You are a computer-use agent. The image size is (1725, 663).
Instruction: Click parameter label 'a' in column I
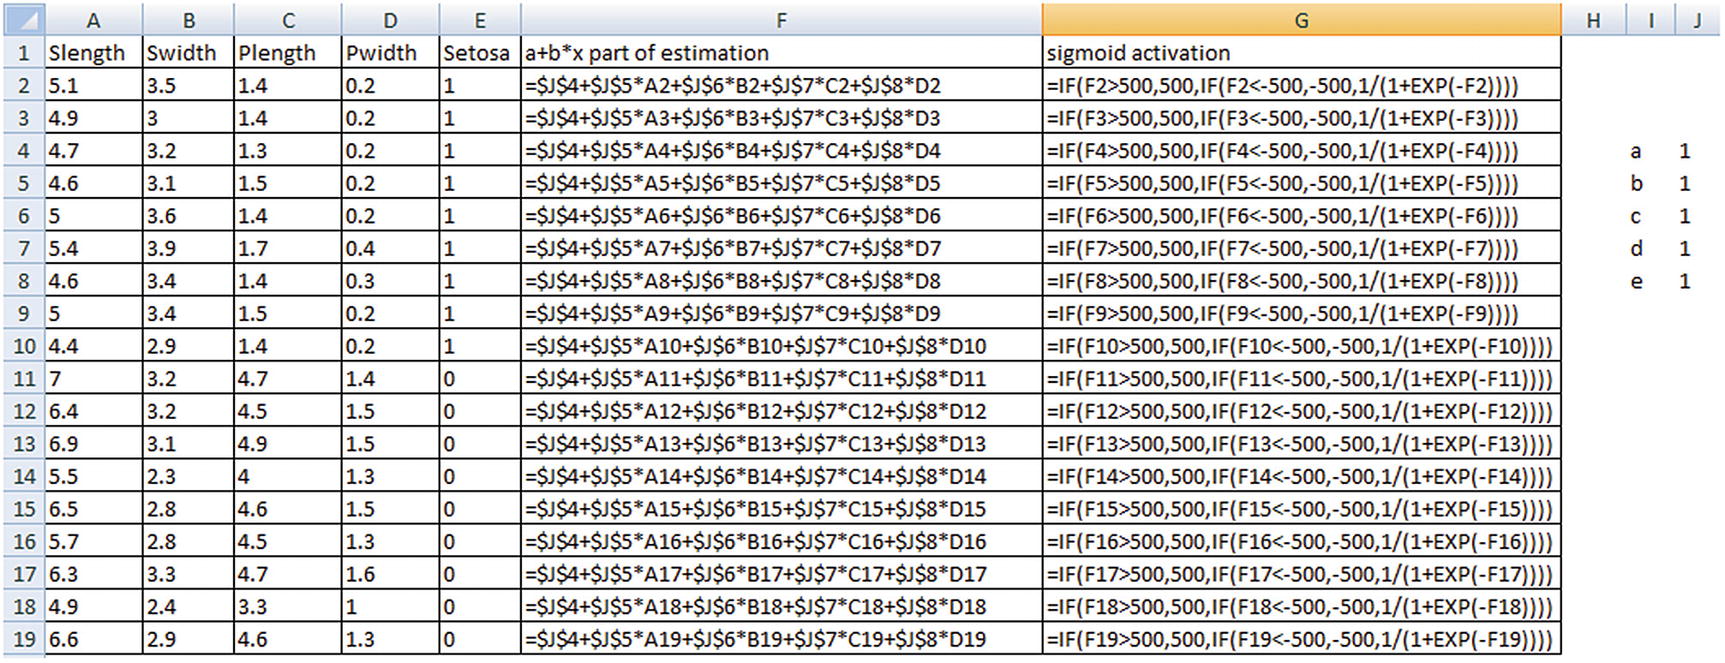(x=1636, y=151)
